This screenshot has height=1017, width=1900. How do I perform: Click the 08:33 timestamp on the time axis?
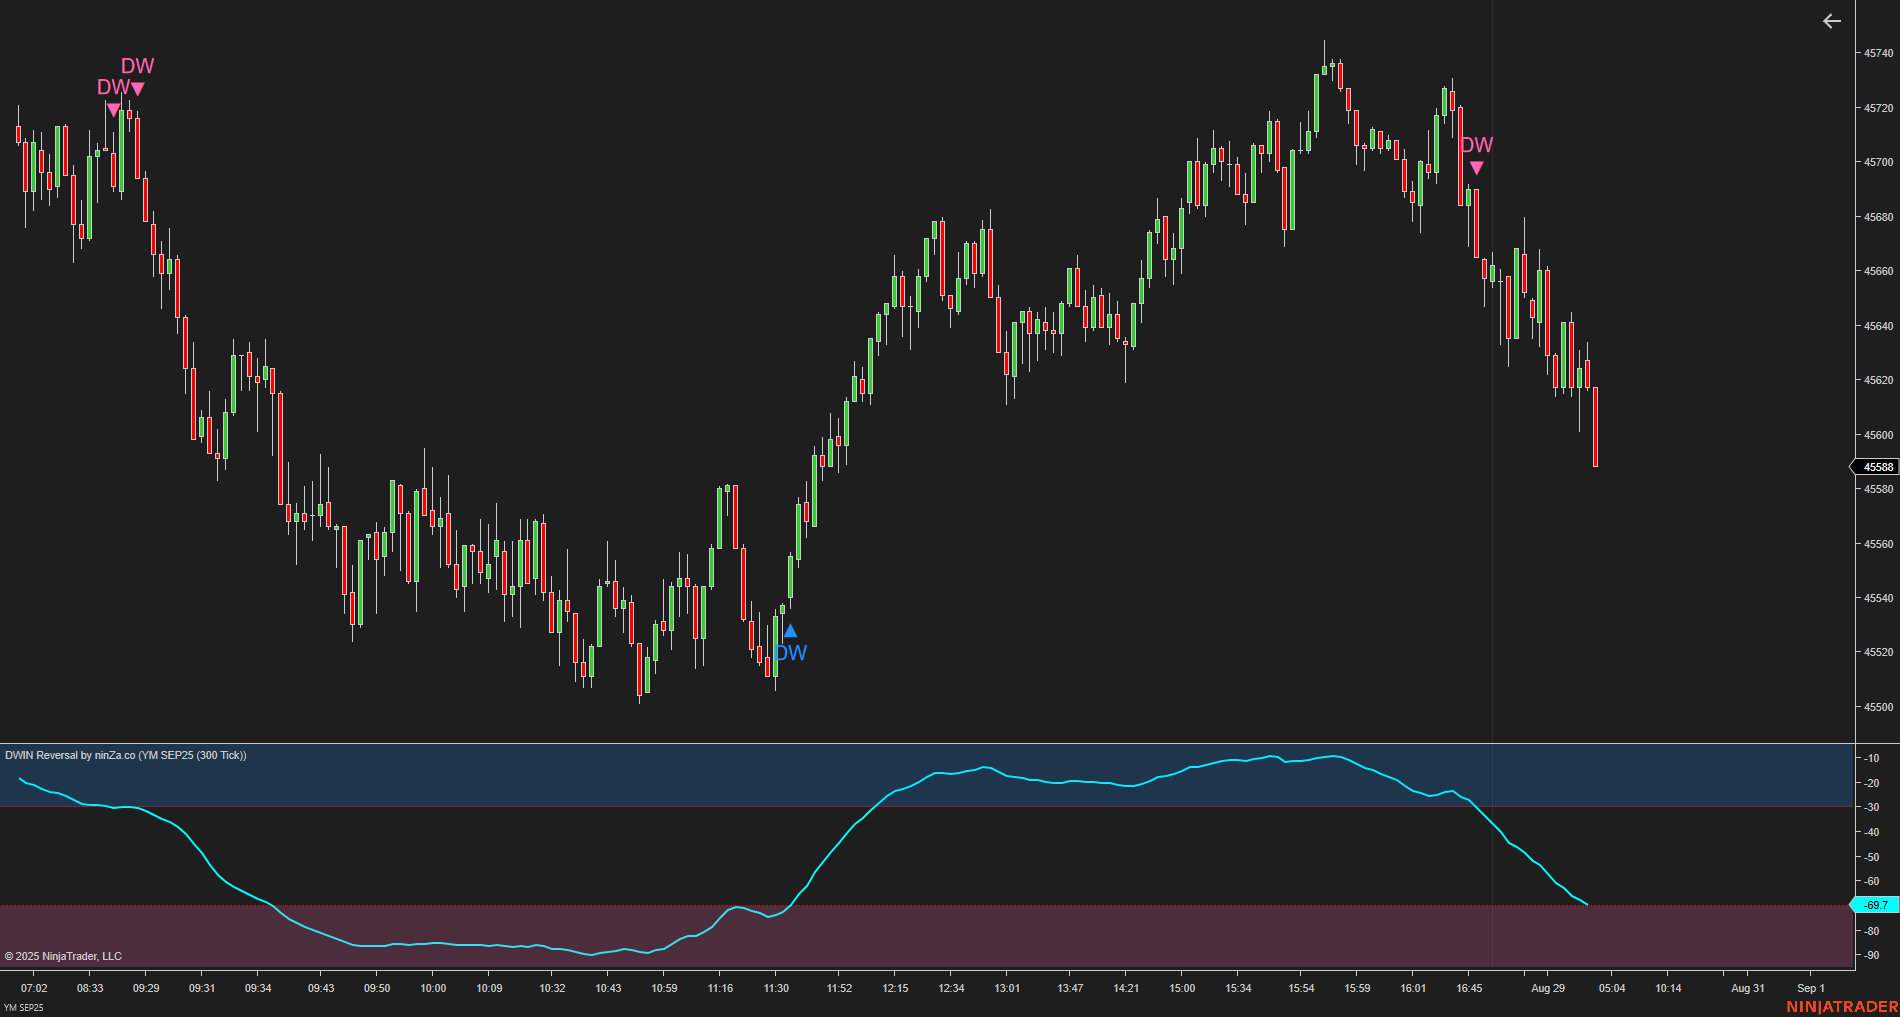pyautogui.click(x=91, y=988)
